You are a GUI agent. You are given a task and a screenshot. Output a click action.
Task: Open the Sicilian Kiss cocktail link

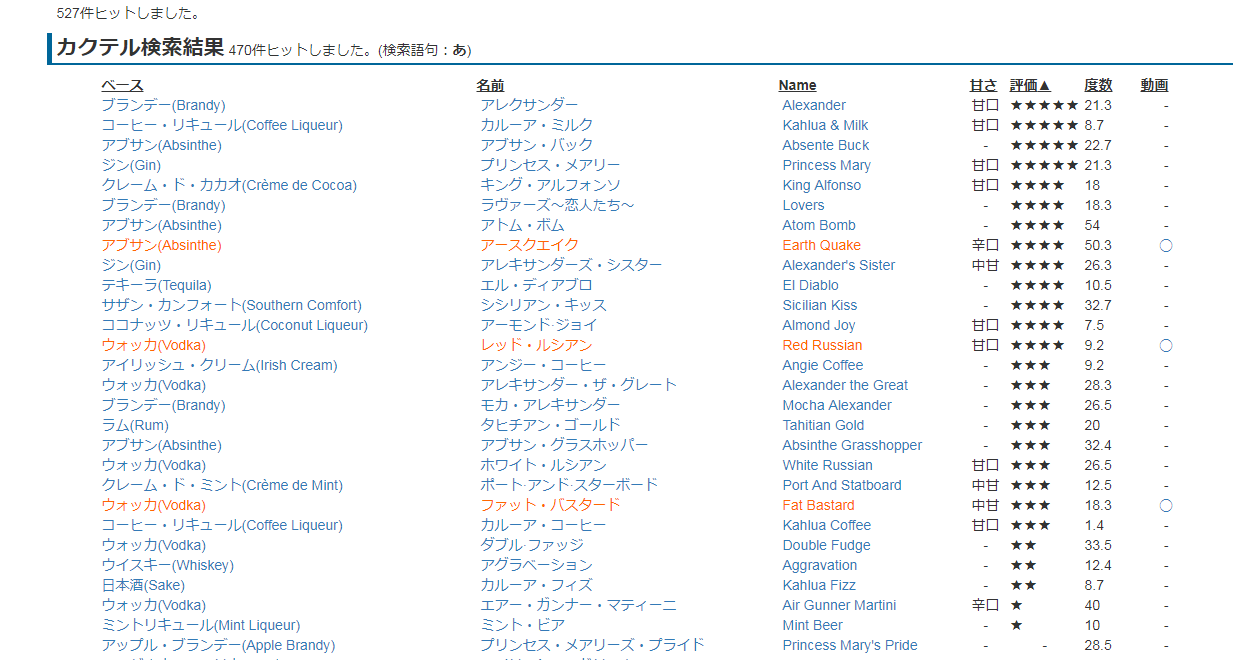(x=819, y=305)
